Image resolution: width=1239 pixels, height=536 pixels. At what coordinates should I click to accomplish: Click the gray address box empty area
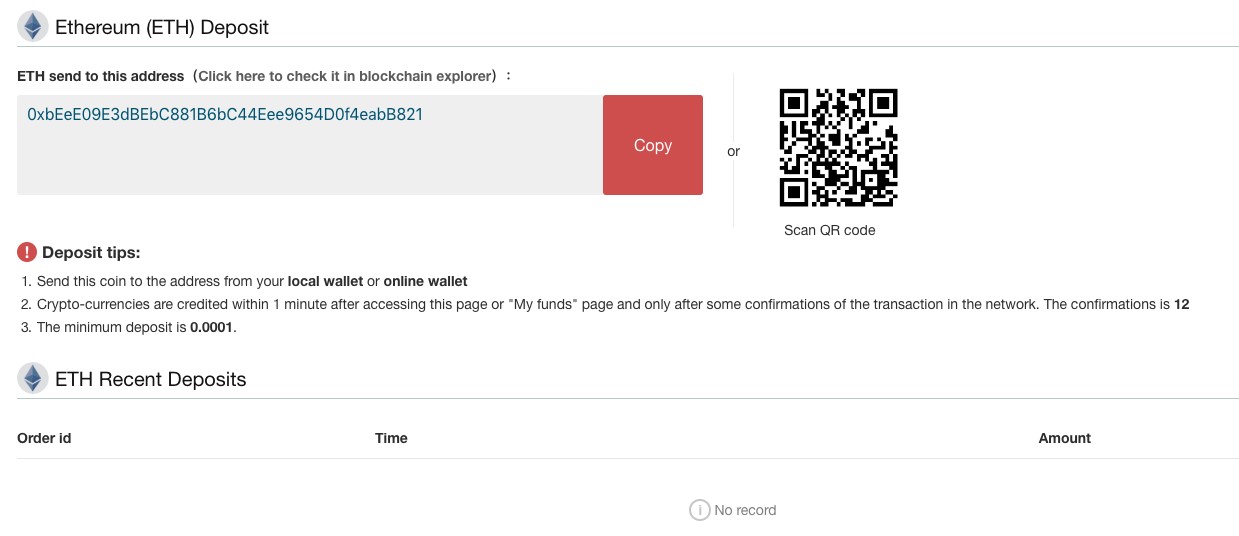(310, 162)
